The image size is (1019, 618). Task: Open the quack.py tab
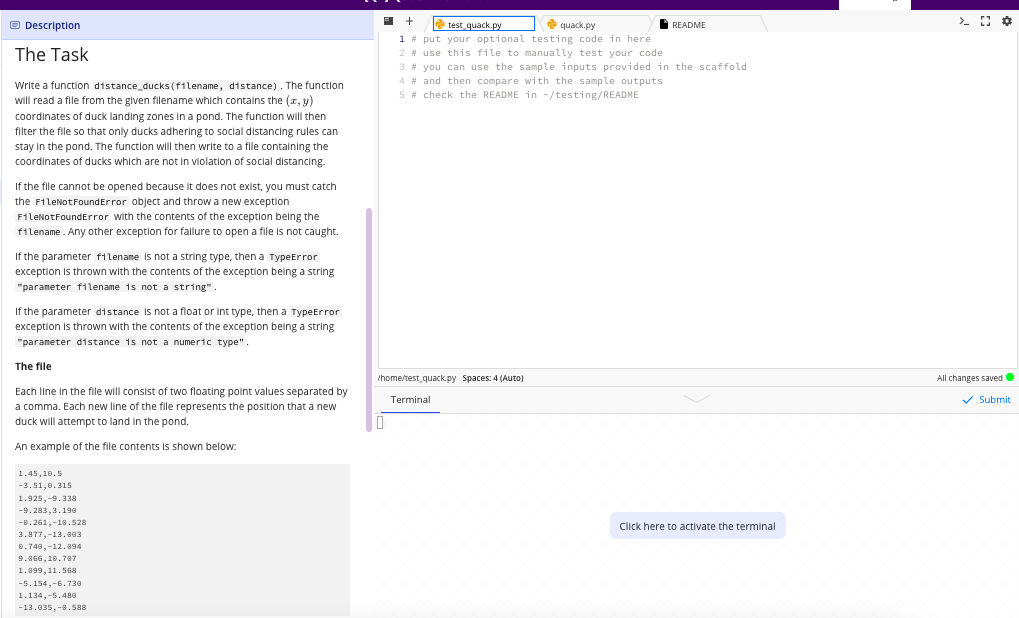578,25
